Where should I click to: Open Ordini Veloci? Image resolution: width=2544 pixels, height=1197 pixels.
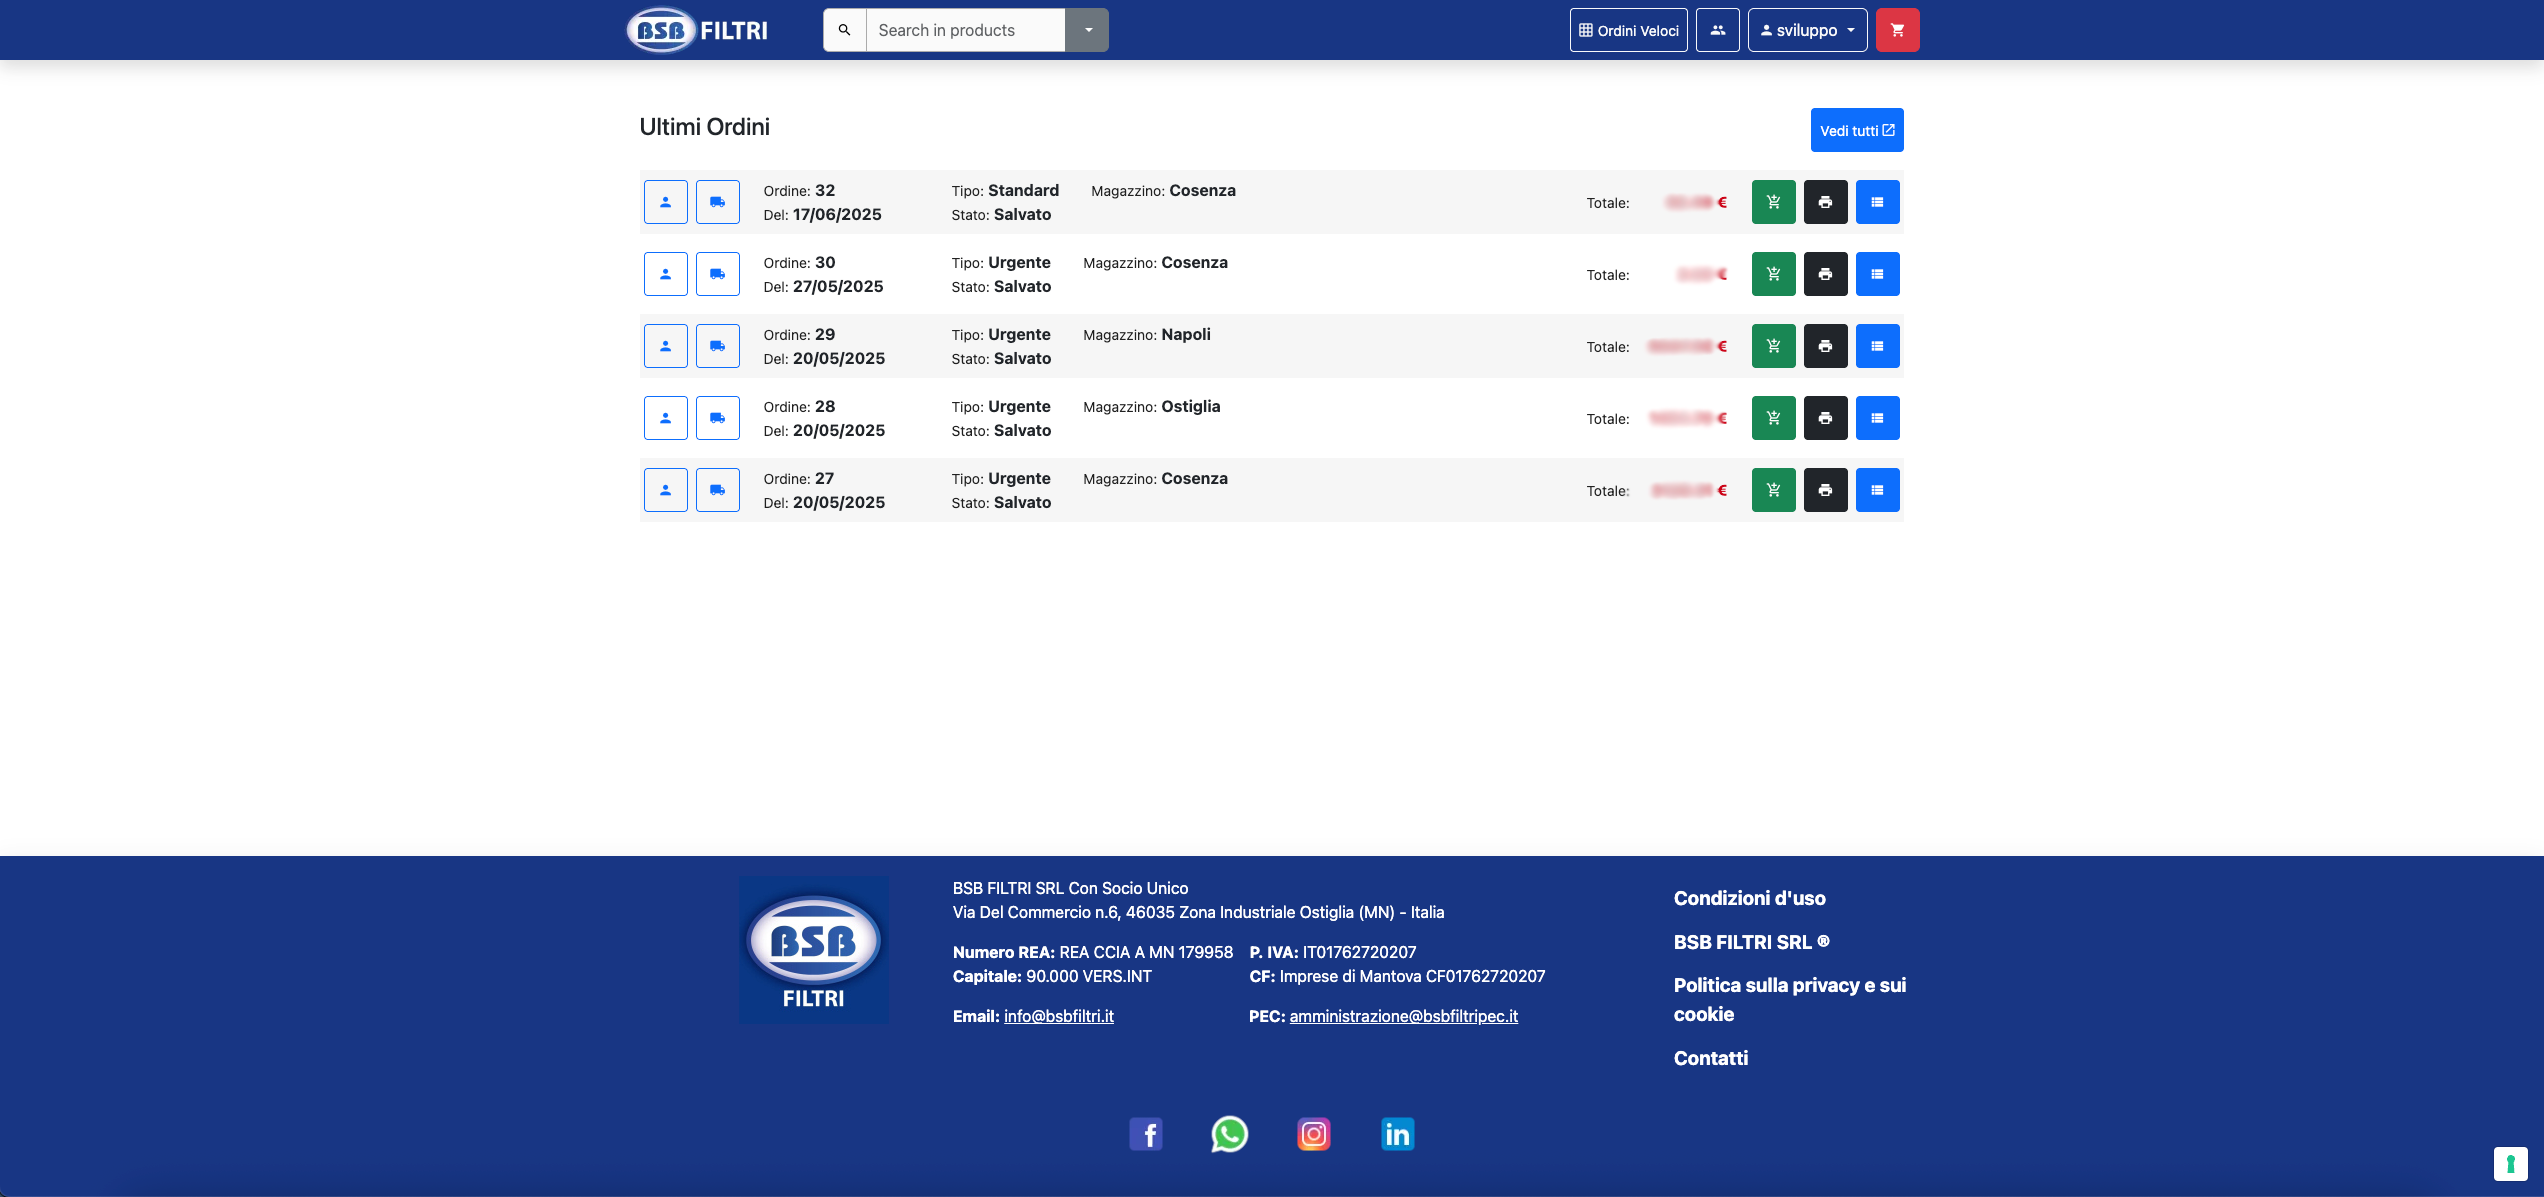coord(1628,30)
